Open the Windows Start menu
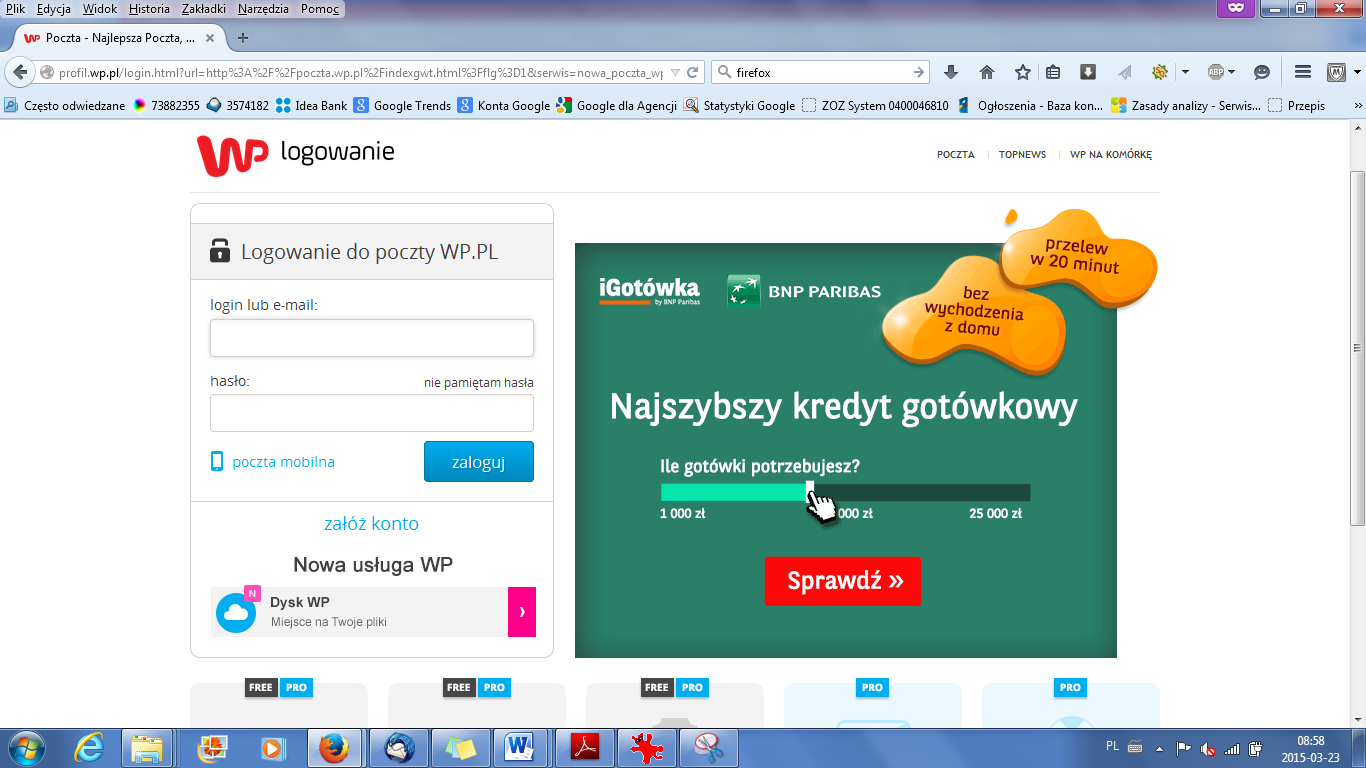The width and height of the screenshot is (1366, 768). [x=26, y=748]
